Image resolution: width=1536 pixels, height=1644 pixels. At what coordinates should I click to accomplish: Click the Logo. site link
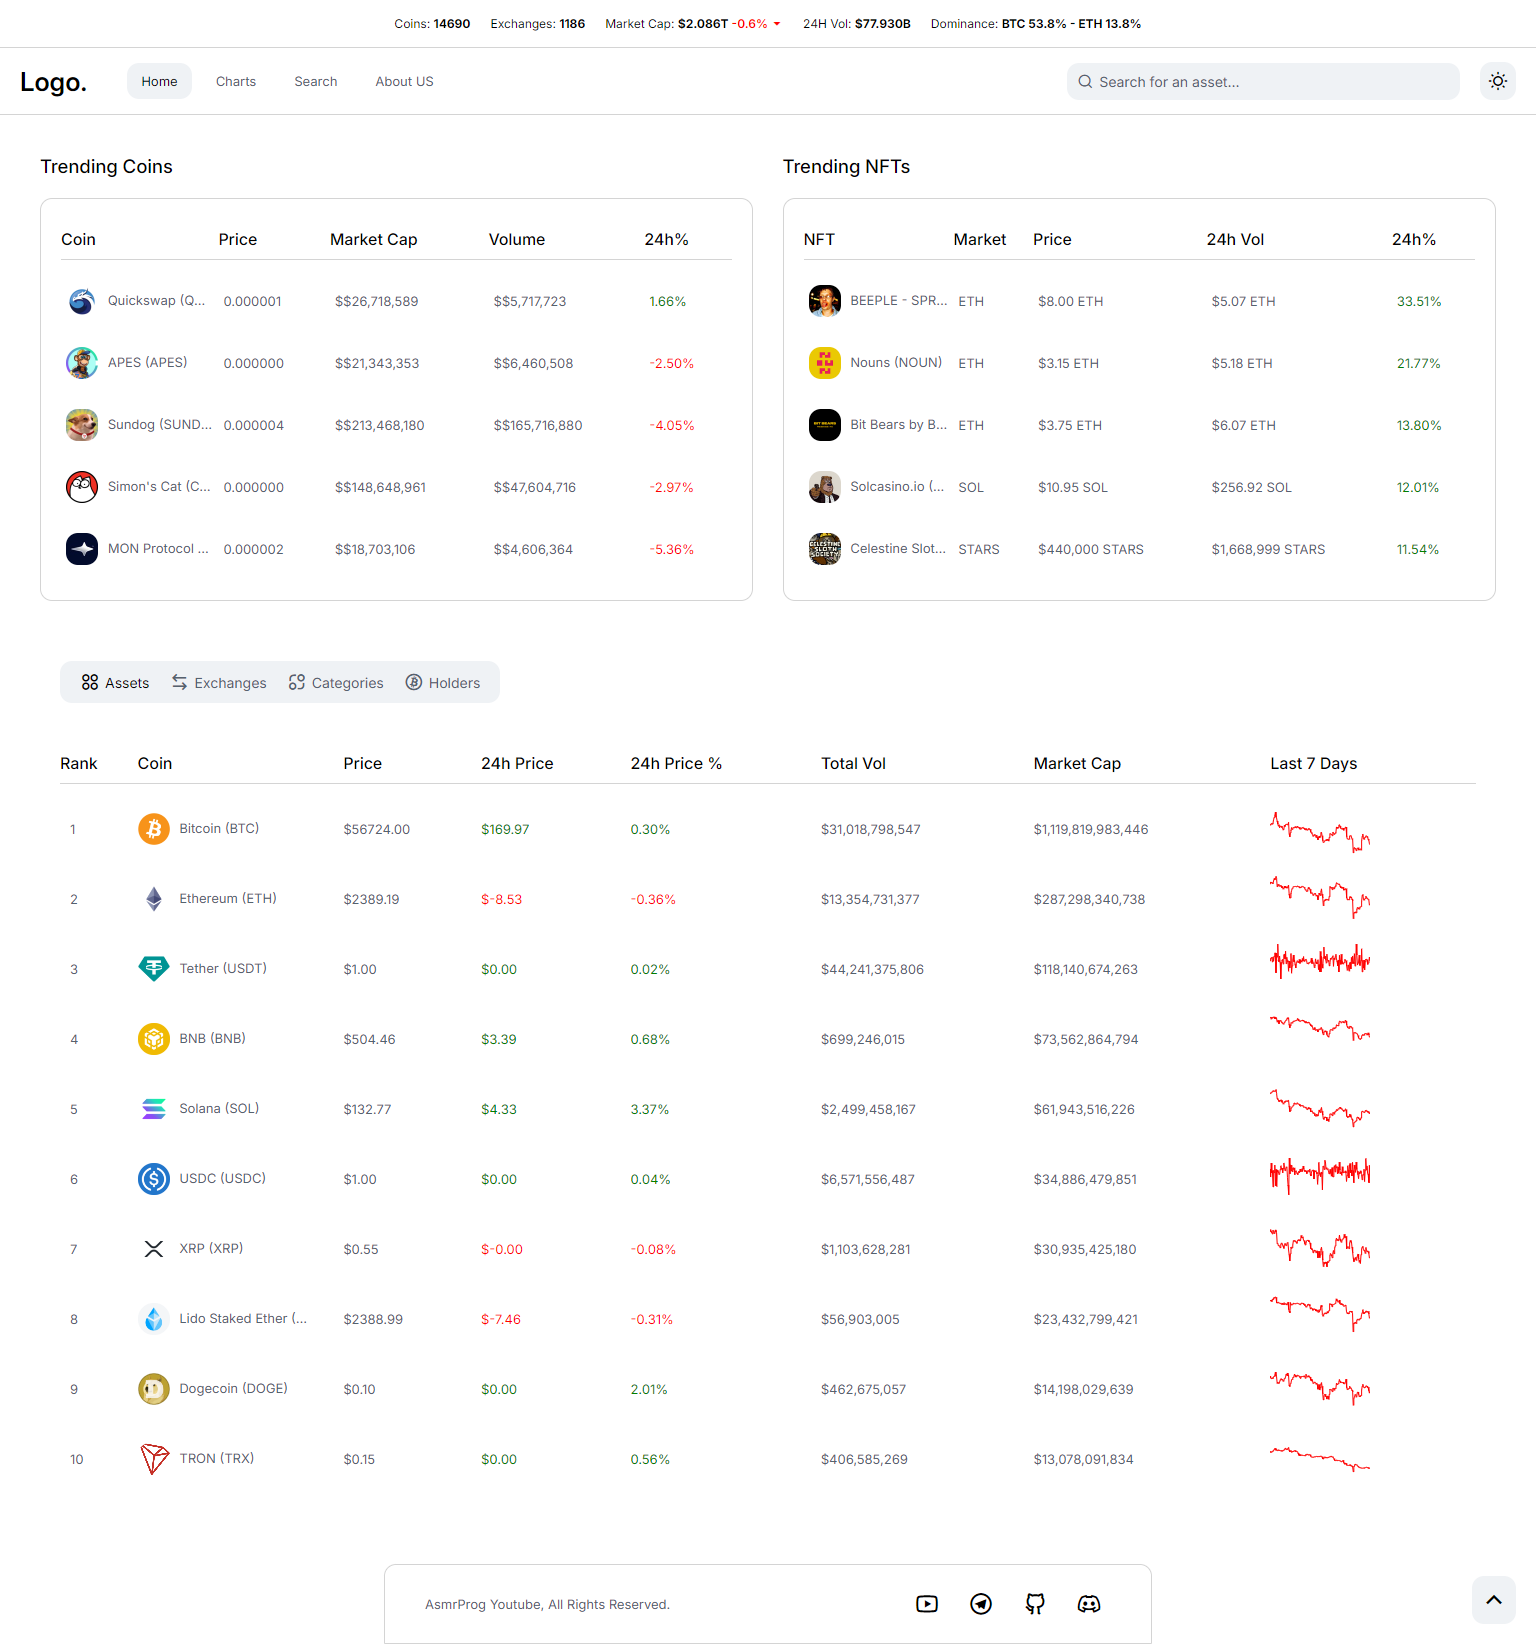(x=54, y=82)
